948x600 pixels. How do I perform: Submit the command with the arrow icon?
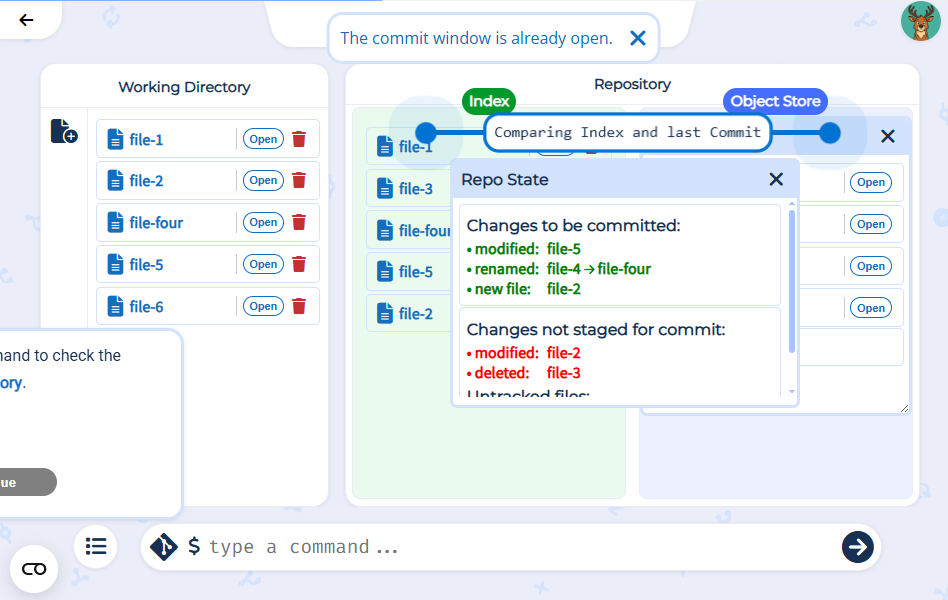pyautogui.click(x=858, y=547)
